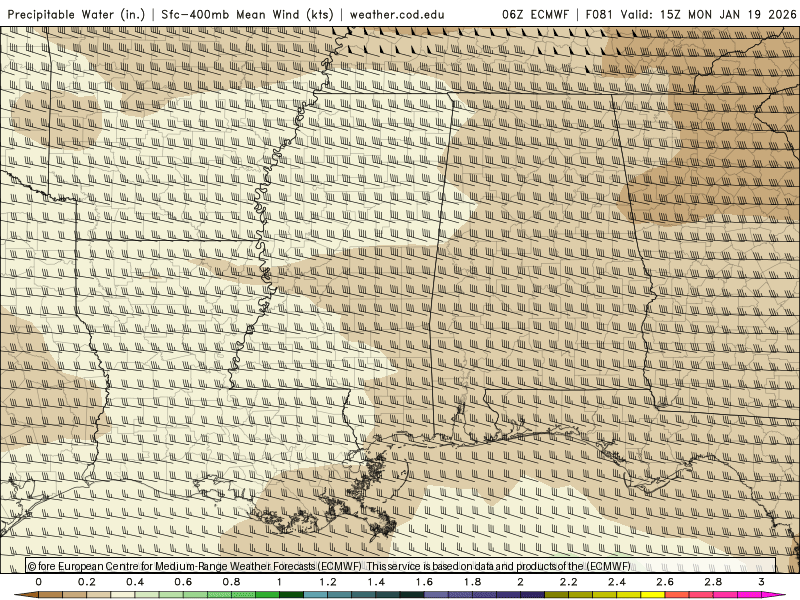Viewport: 800px width, 600px height.
Task: Click the '0' label on the color scale
Action: point(39,582)
